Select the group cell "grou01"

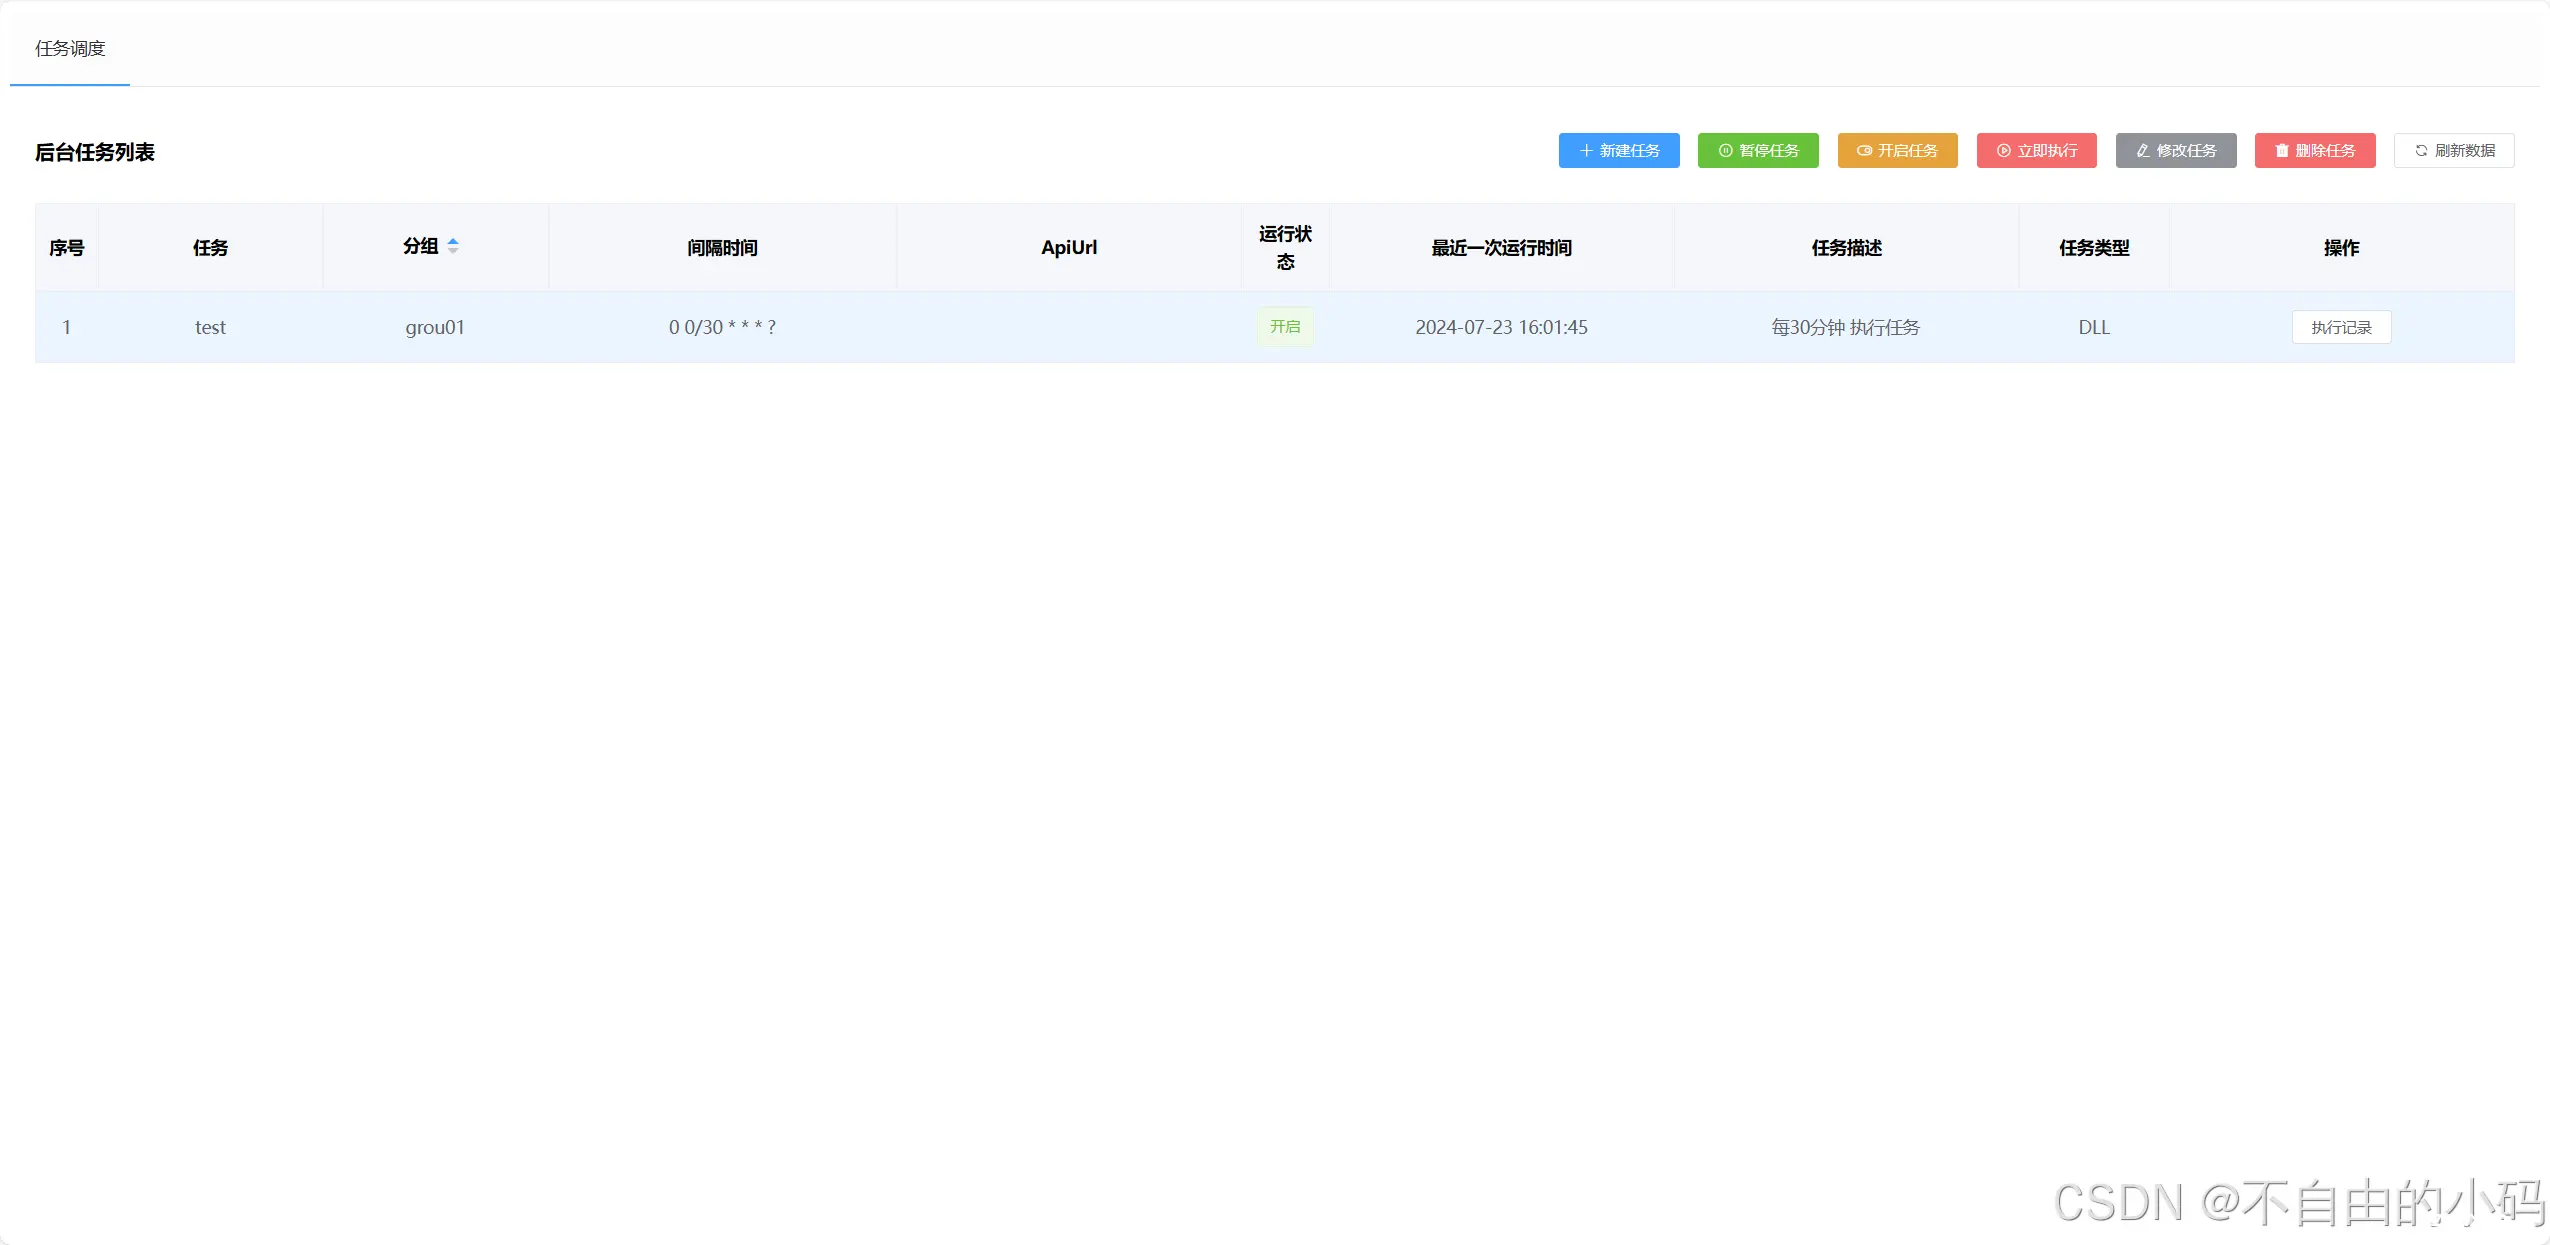coord(434,327)
